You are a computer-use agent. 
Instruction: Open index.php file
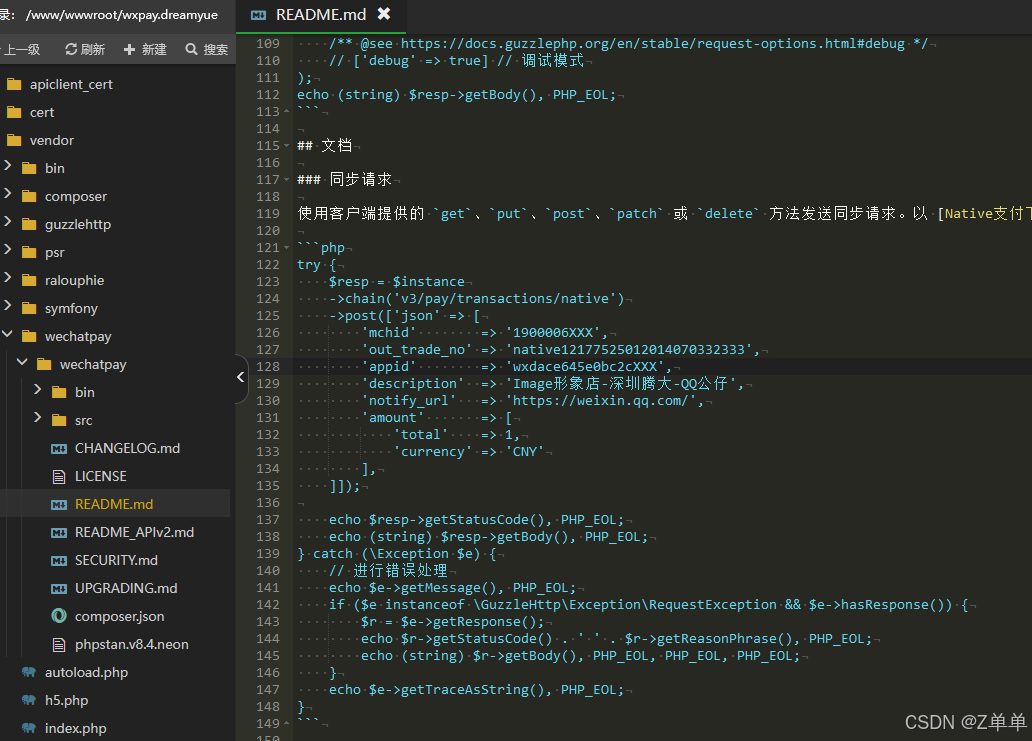[x=75, y=728]
